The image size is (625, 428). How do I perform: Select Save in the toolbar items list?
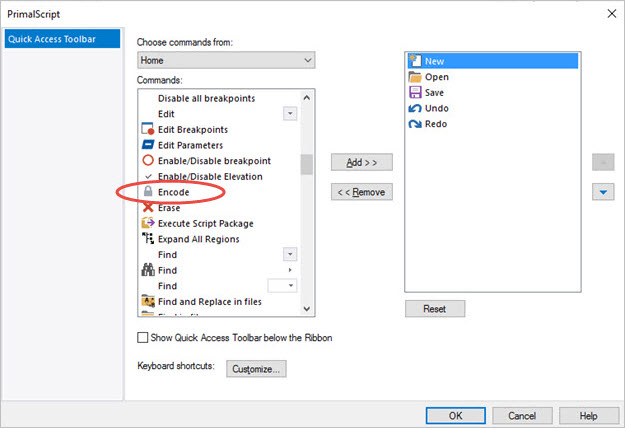[x=493, y=92]
